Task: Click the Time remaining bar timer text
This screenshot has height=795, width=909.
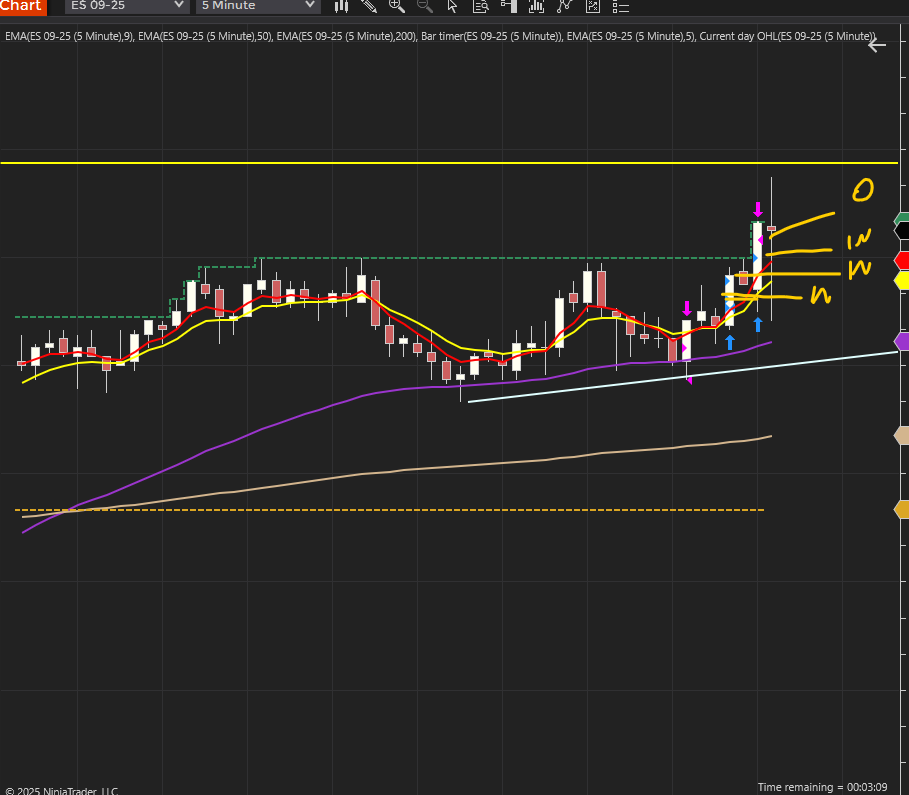Action: click(x=822, y=787)
